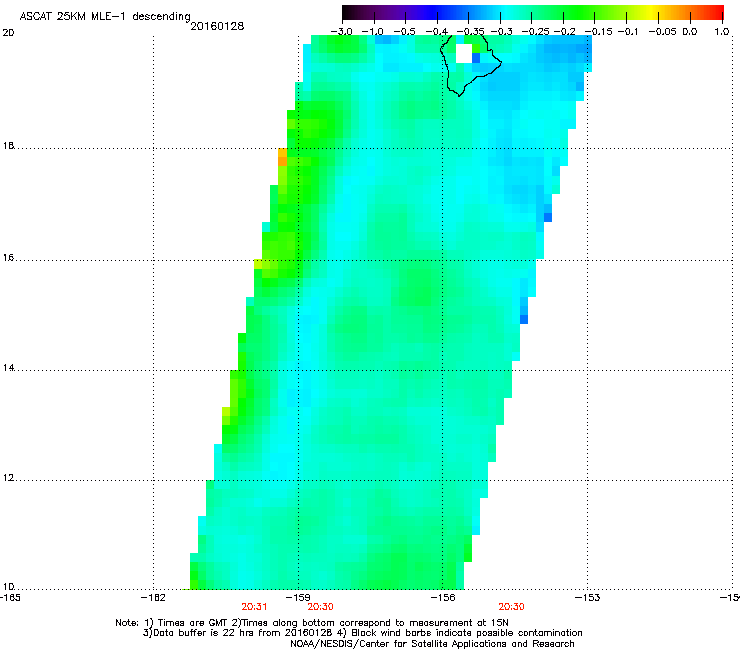
Task: Click the latitude label 20
Action: (8, 33)
